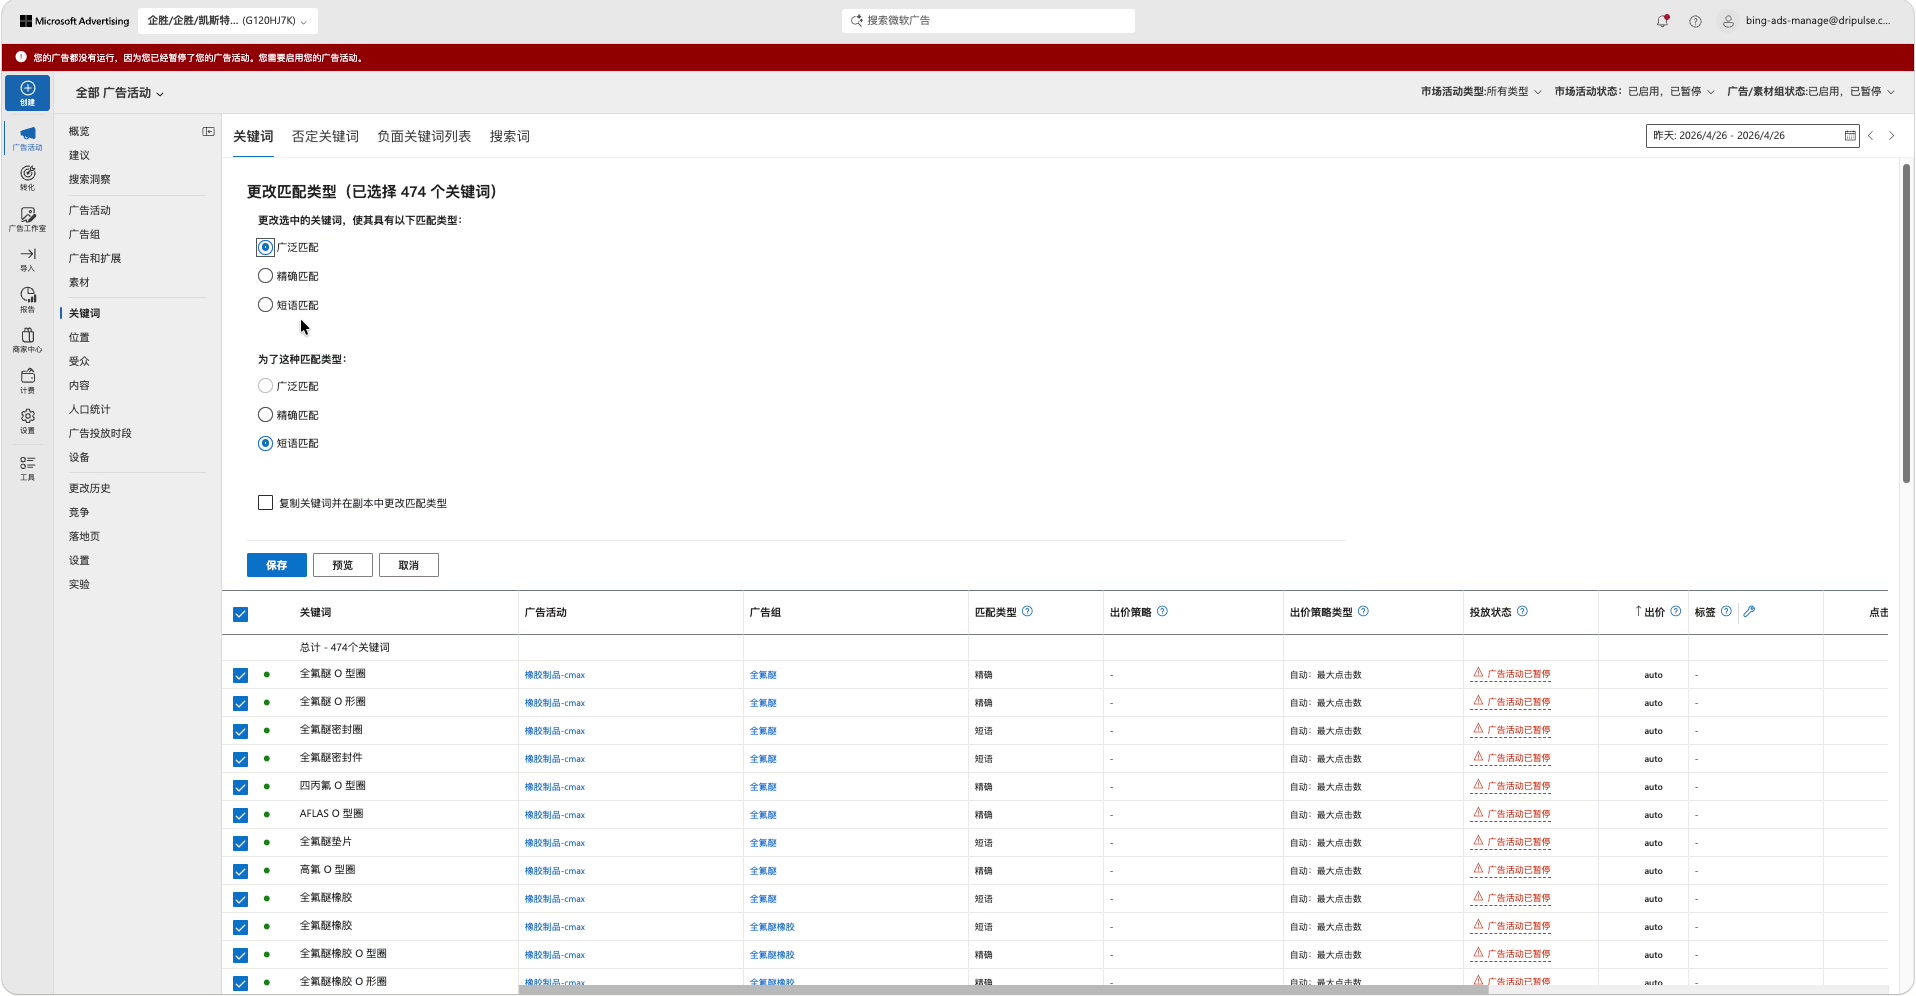Open 广告组 in the left navigation
Viewport: 1916px width, 996px height.
84,234
